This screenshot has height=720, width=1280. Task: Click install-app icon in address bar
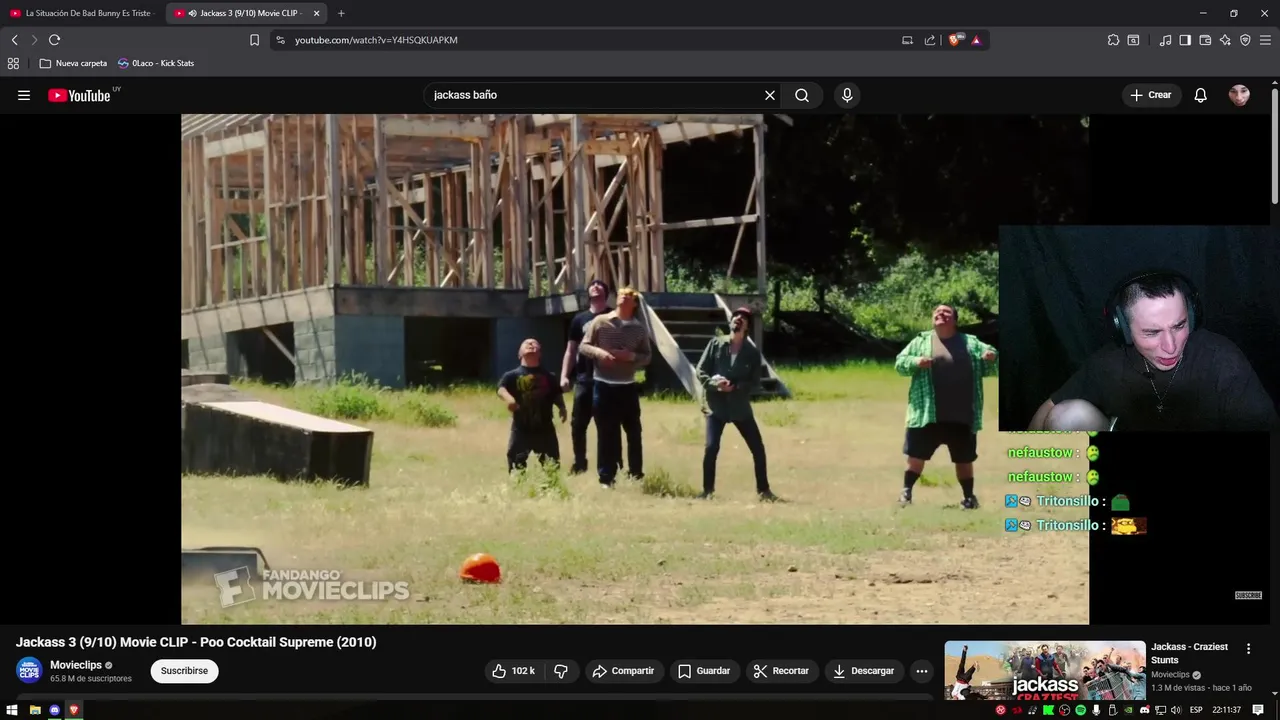[907, 40]
